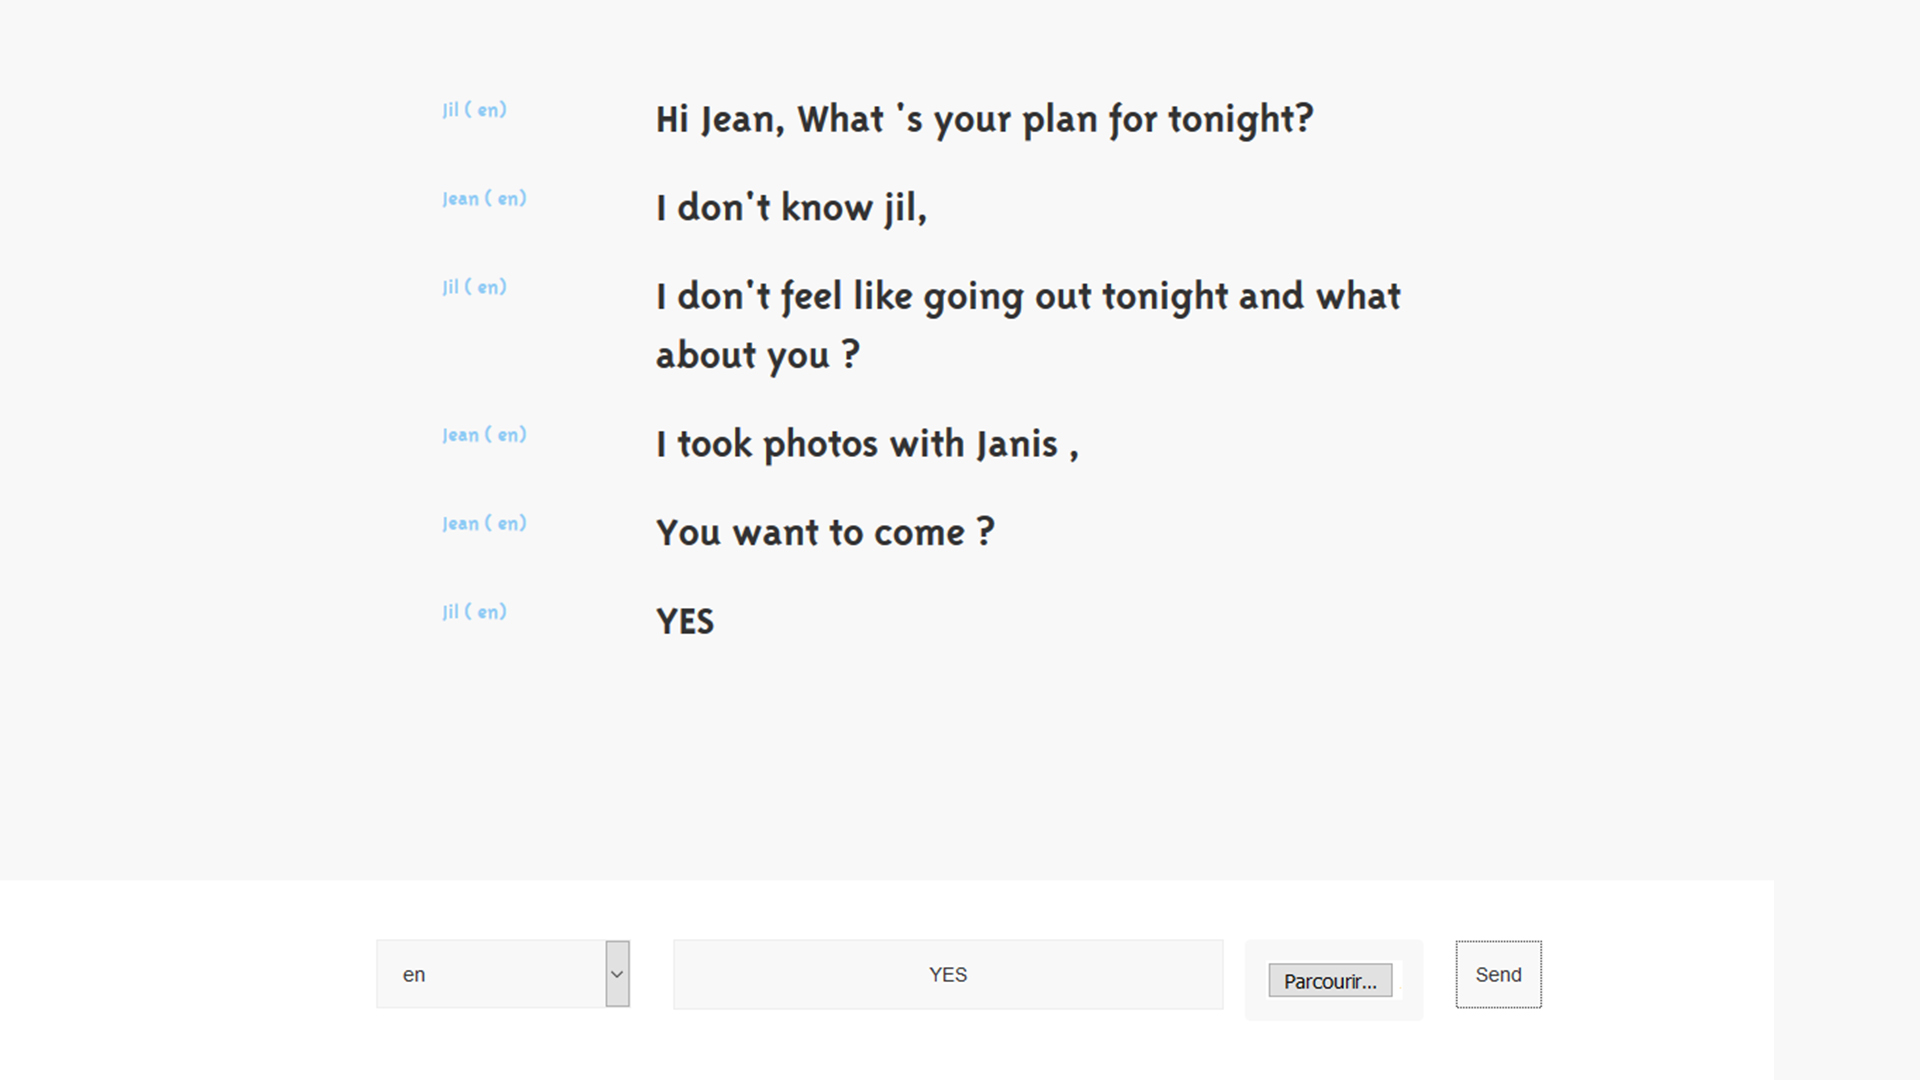The image size is (1920, 1080).
Task: Click 'jil (en)' label beside the YES message
Action: point(475,612)
